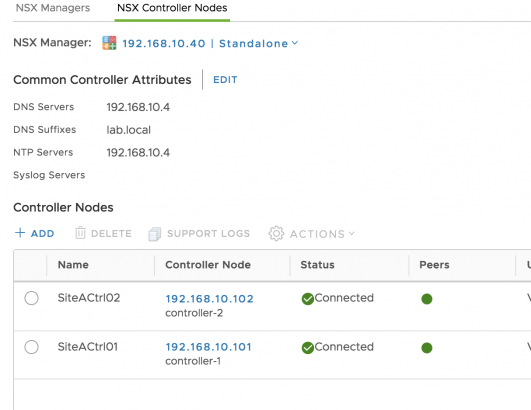Click the trash can DELETE icon
Viewport: 531px width, 410px height.
tap(80, 233)
